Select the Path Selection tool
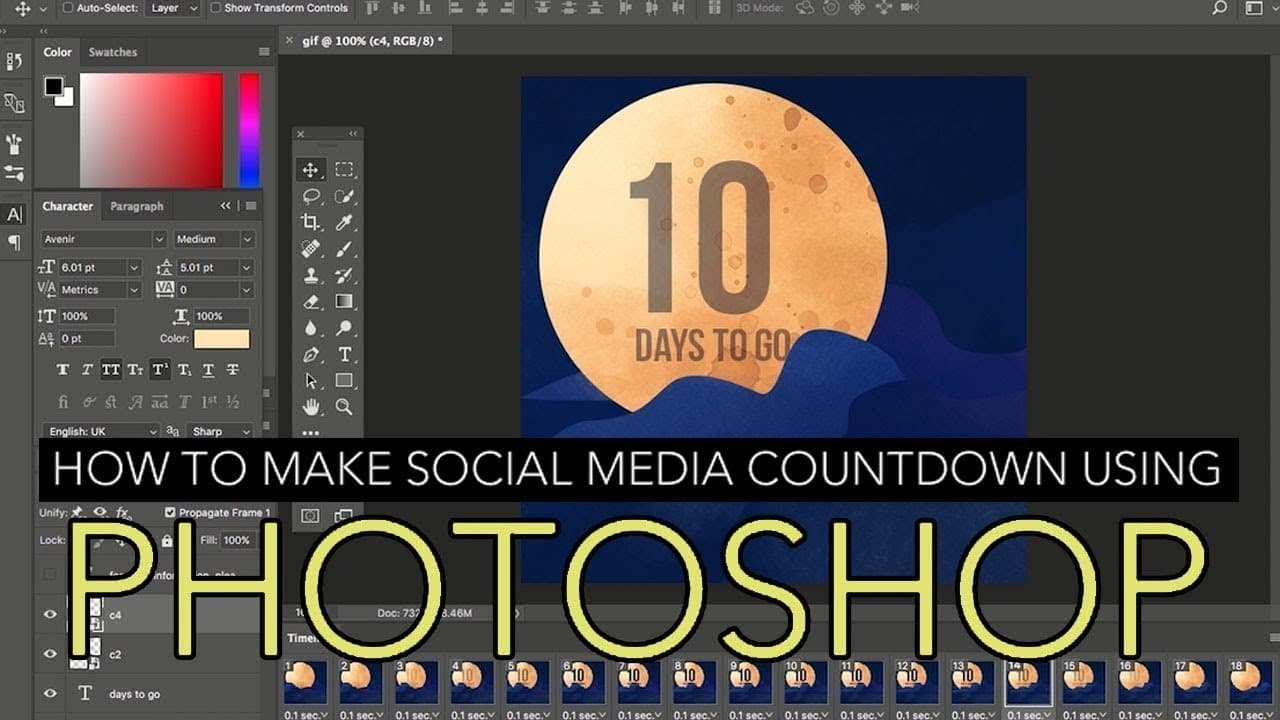 click(x=311, y=380)
